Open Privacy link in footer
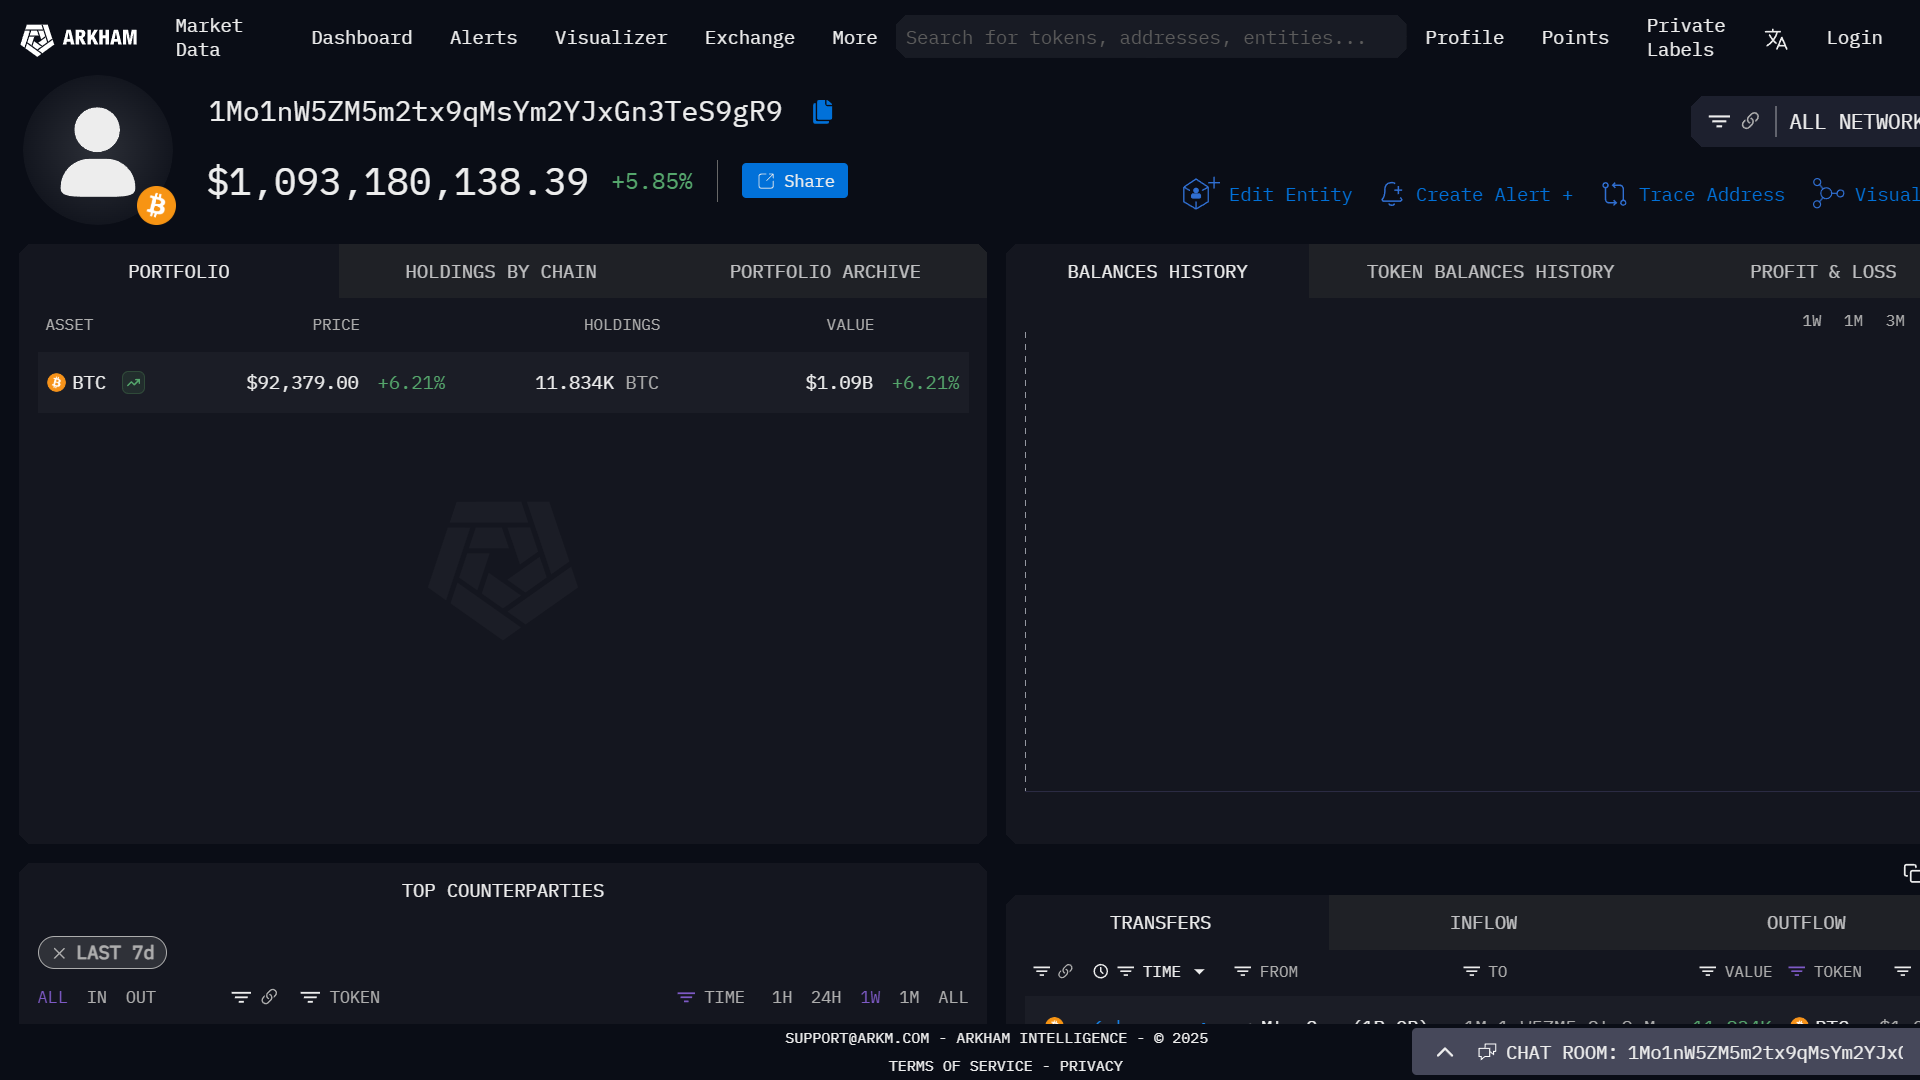 [1091, 1066]
